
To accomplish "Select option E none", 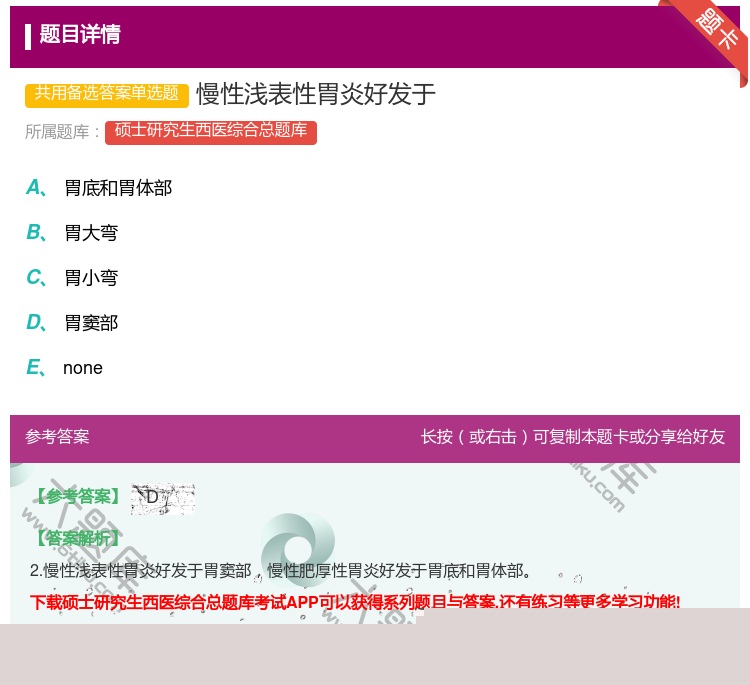I will coord(65,368).
